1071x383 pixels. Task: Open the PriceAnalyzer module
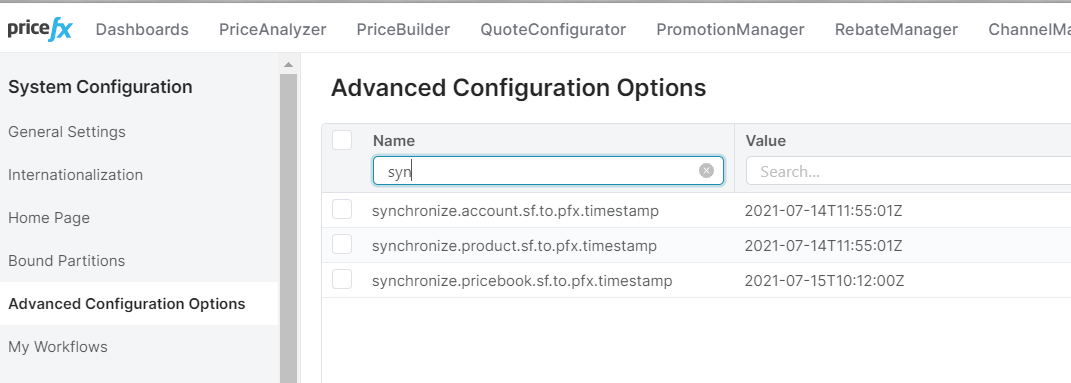tap(273, 29)
